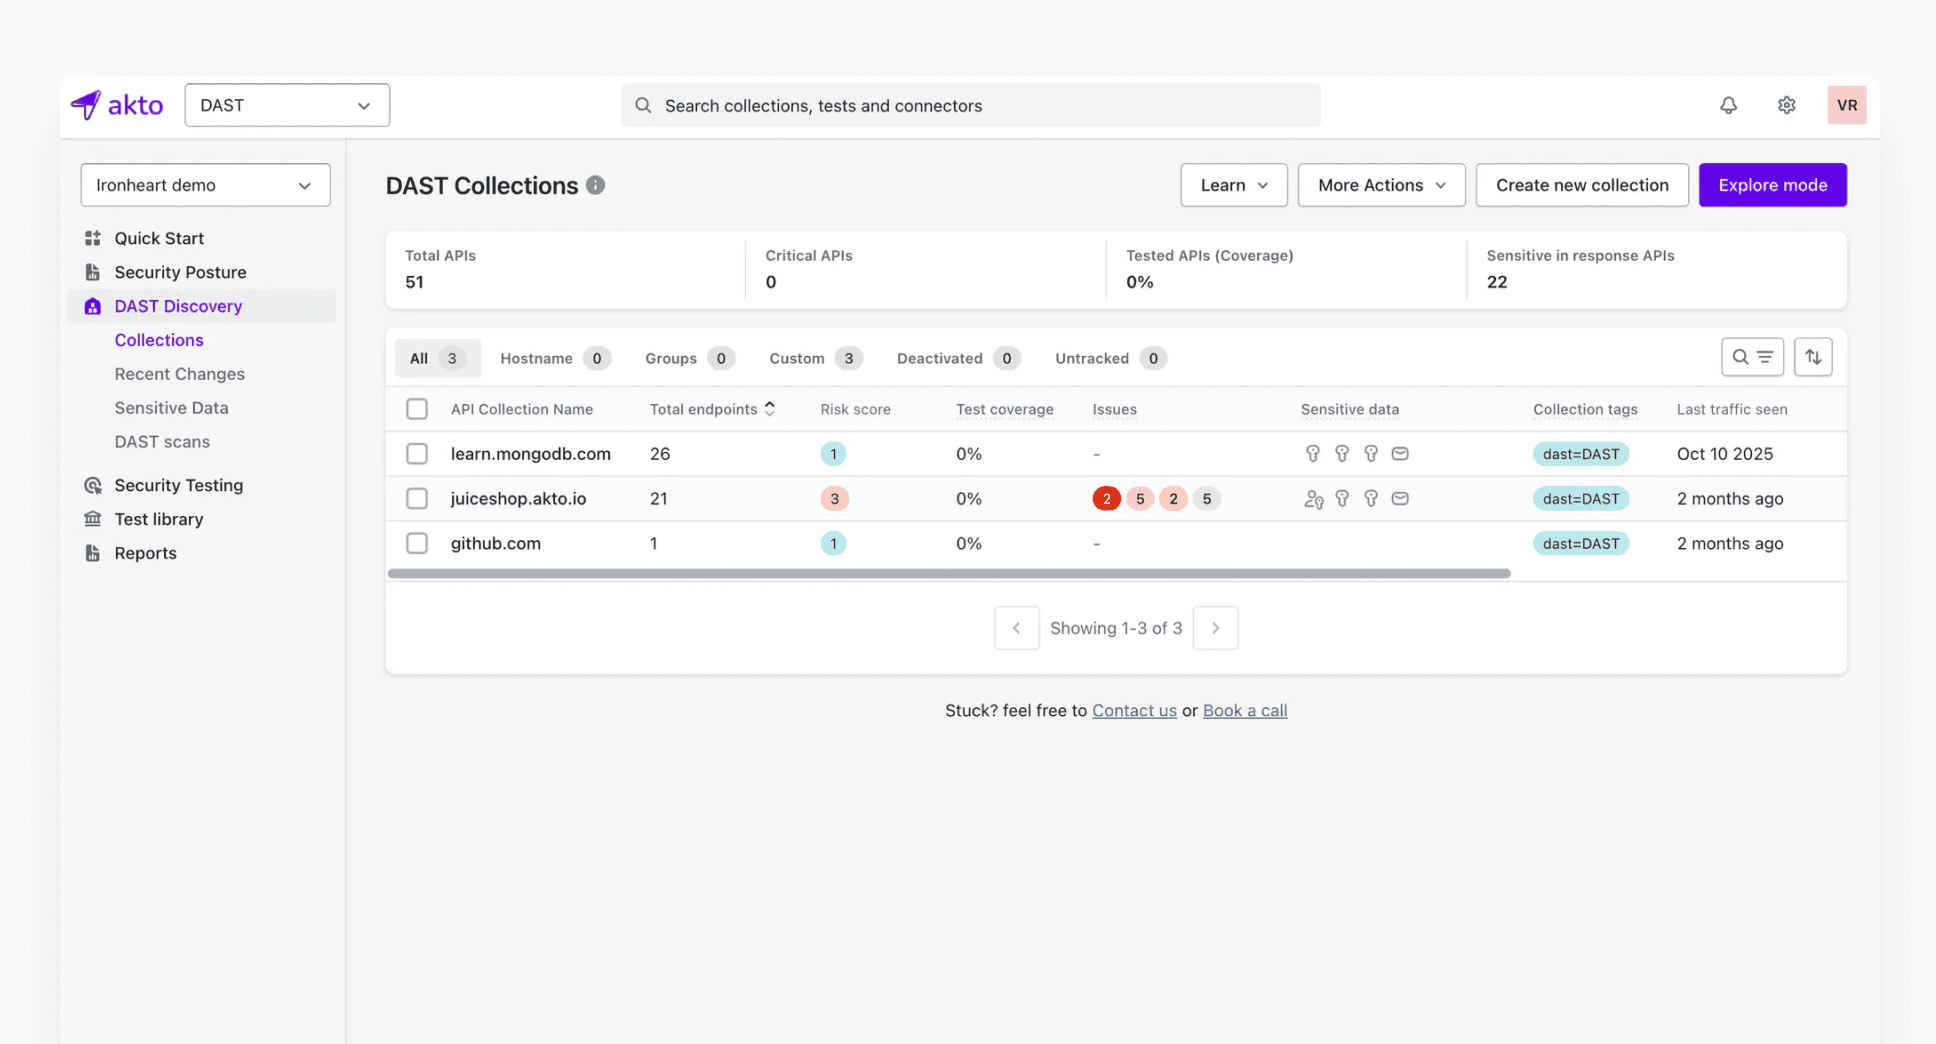This screenshot has width=1936, height=1044.
Task: Click the horizontal table scrollbar
Action: pos(949,574)
